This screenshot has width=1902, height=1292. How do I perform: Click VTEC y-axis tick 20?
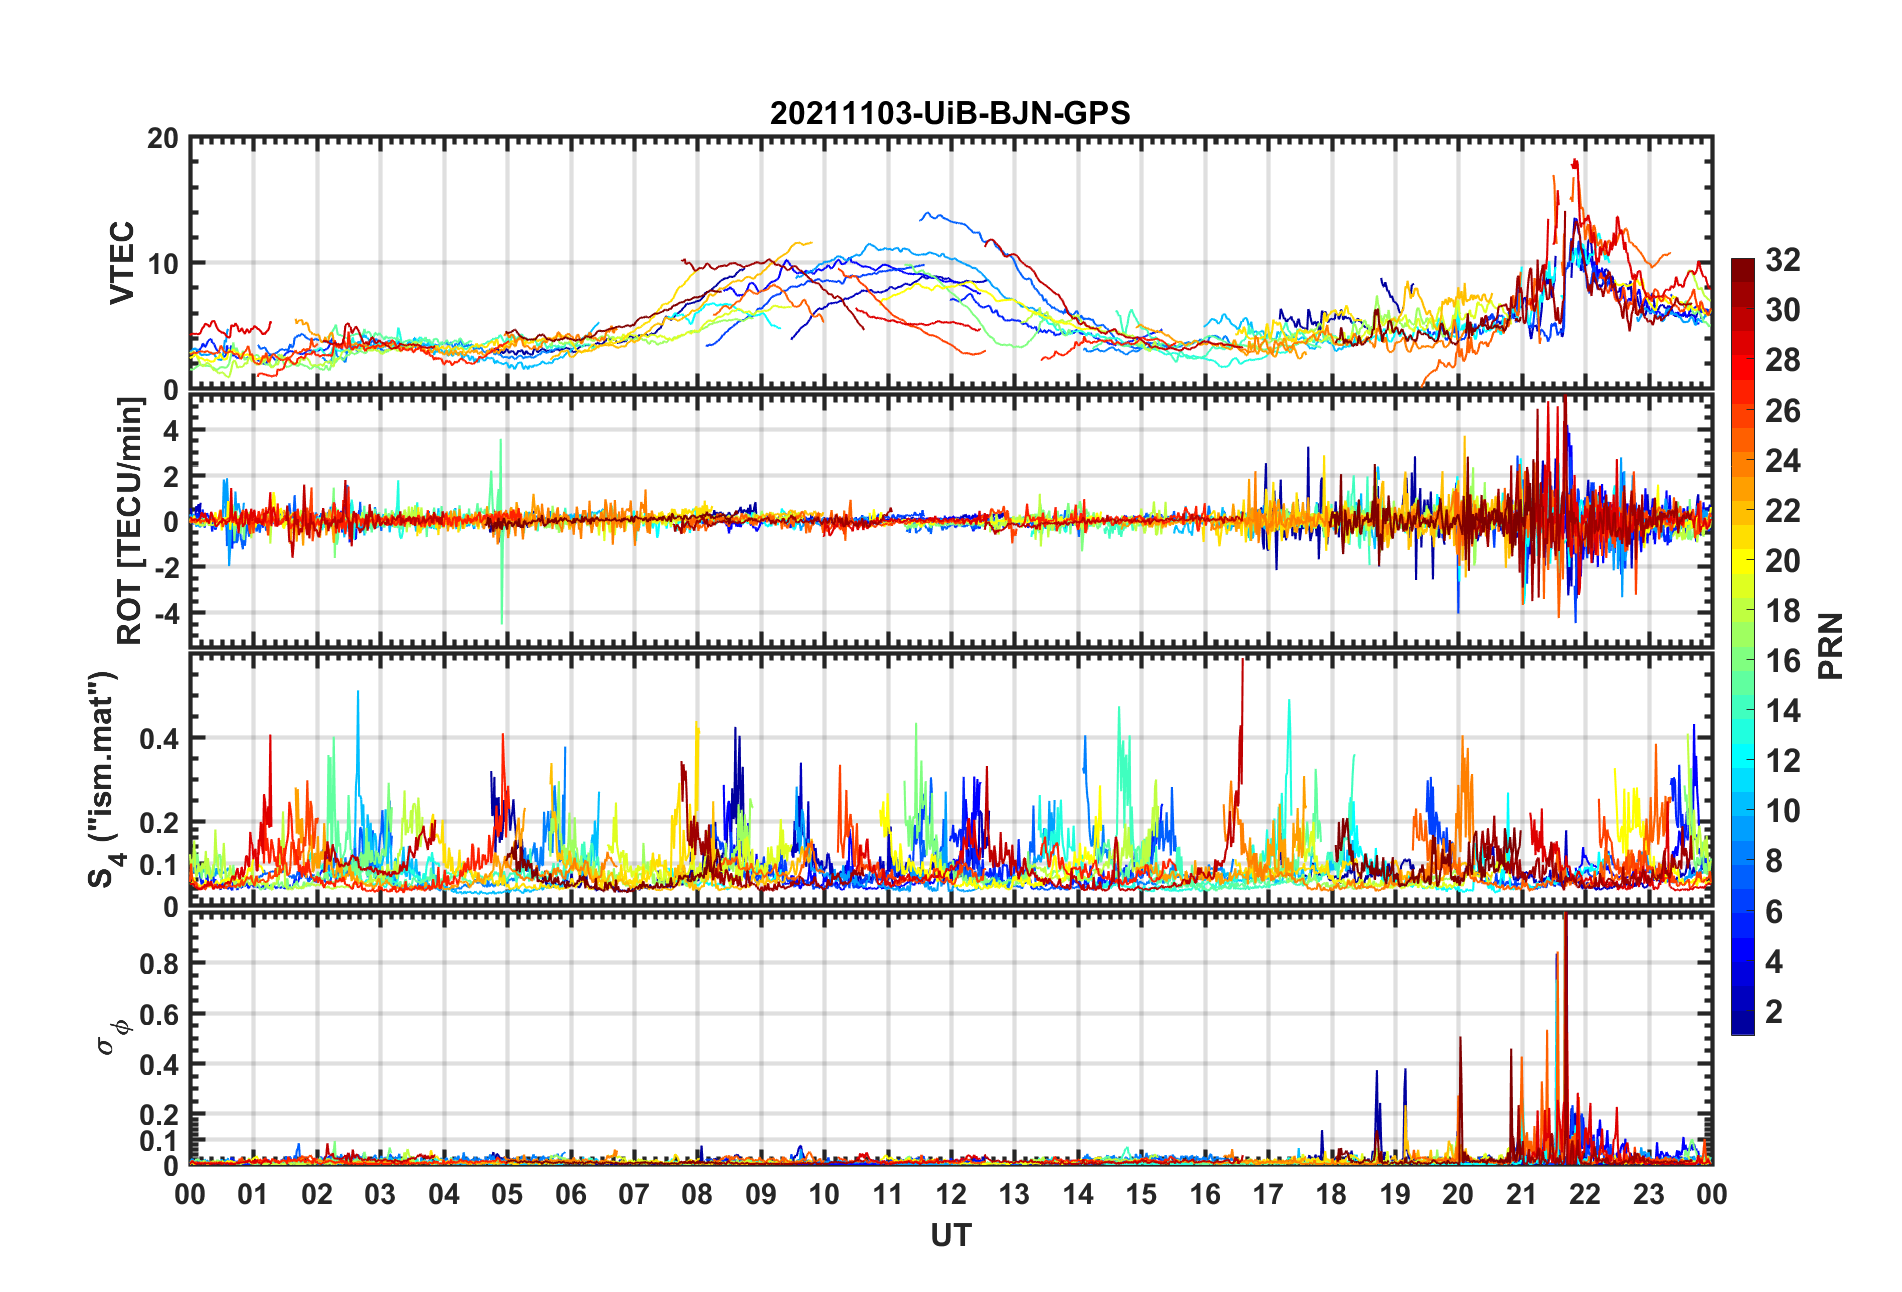tap(162, 139)
